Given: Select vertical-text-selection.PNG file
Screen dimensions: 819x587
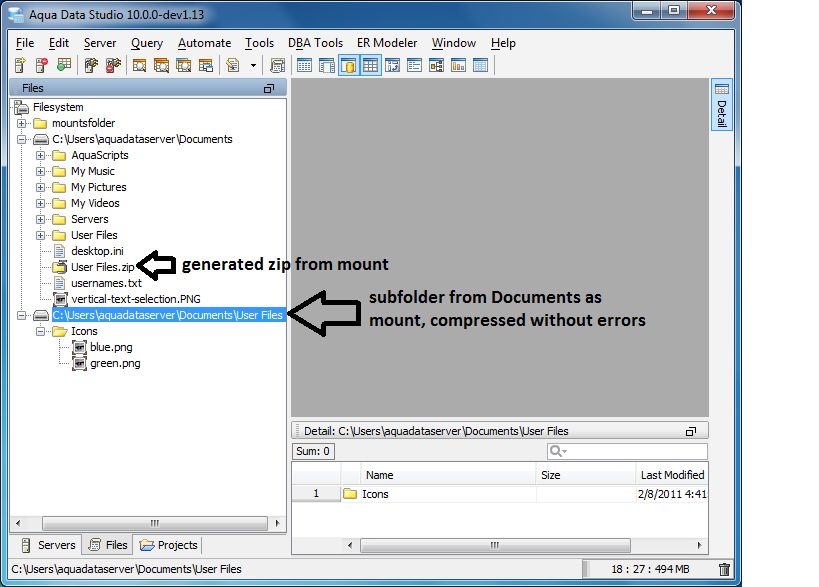Looking at the screenshot, I should click(136, 299).
